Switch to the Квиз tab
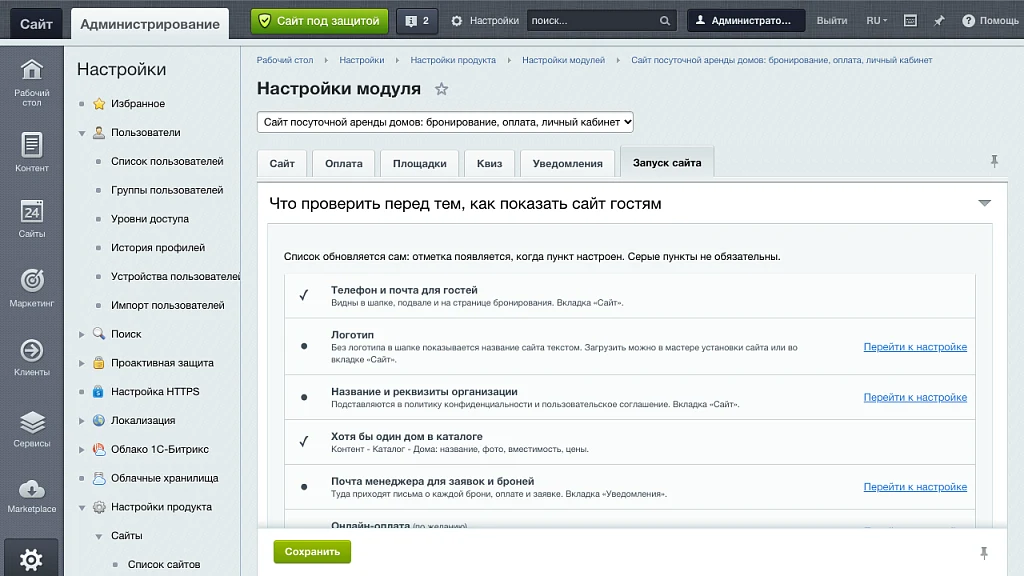 (489, 163)
